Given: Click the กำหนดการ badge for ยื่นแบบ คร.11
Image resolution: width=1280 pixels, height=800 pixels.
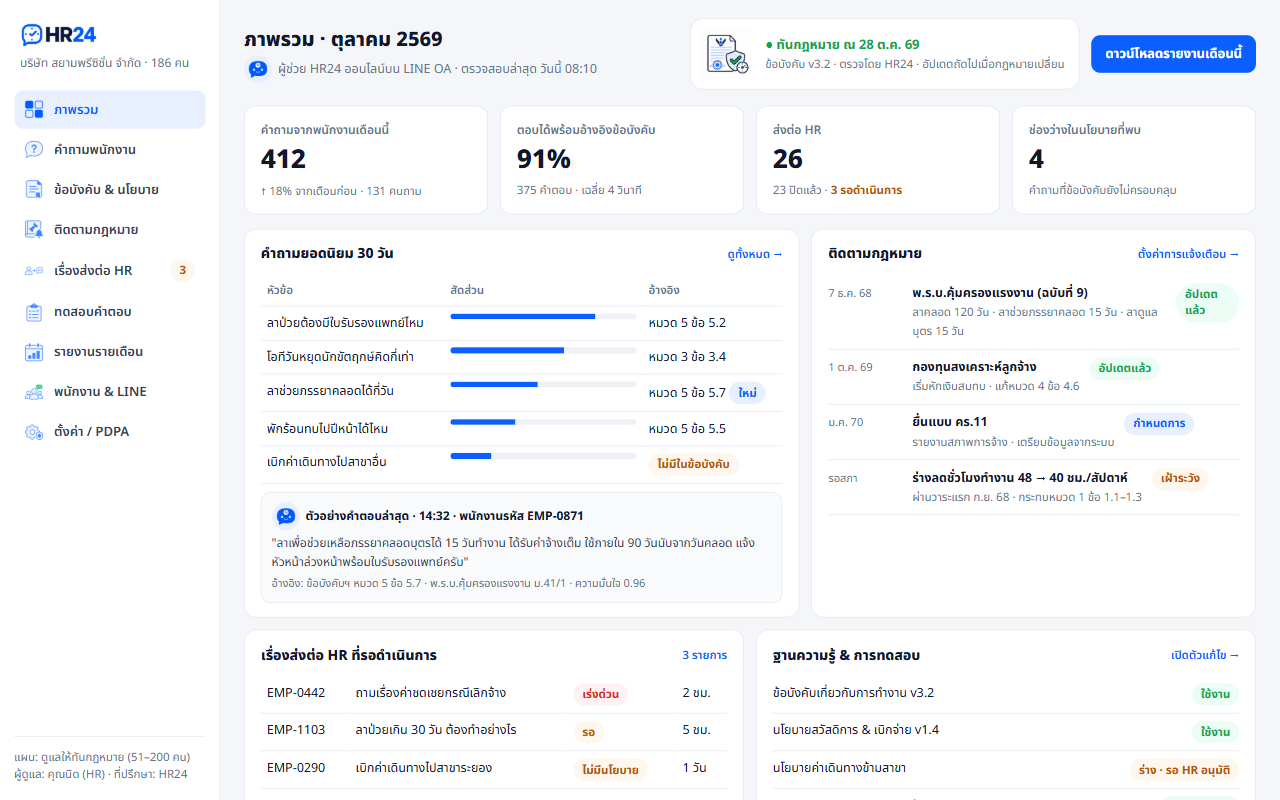Looking at the screenshot, I should click(x=1159, y=423).
